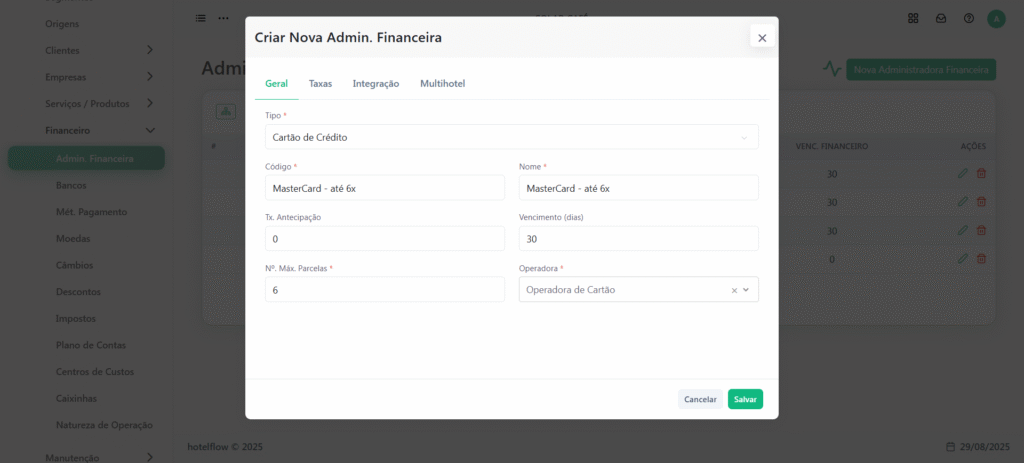Click the Nº. Máx. Parcelas input field
The height and width of the screenshot is (463, 1024).
click(385, 289)
